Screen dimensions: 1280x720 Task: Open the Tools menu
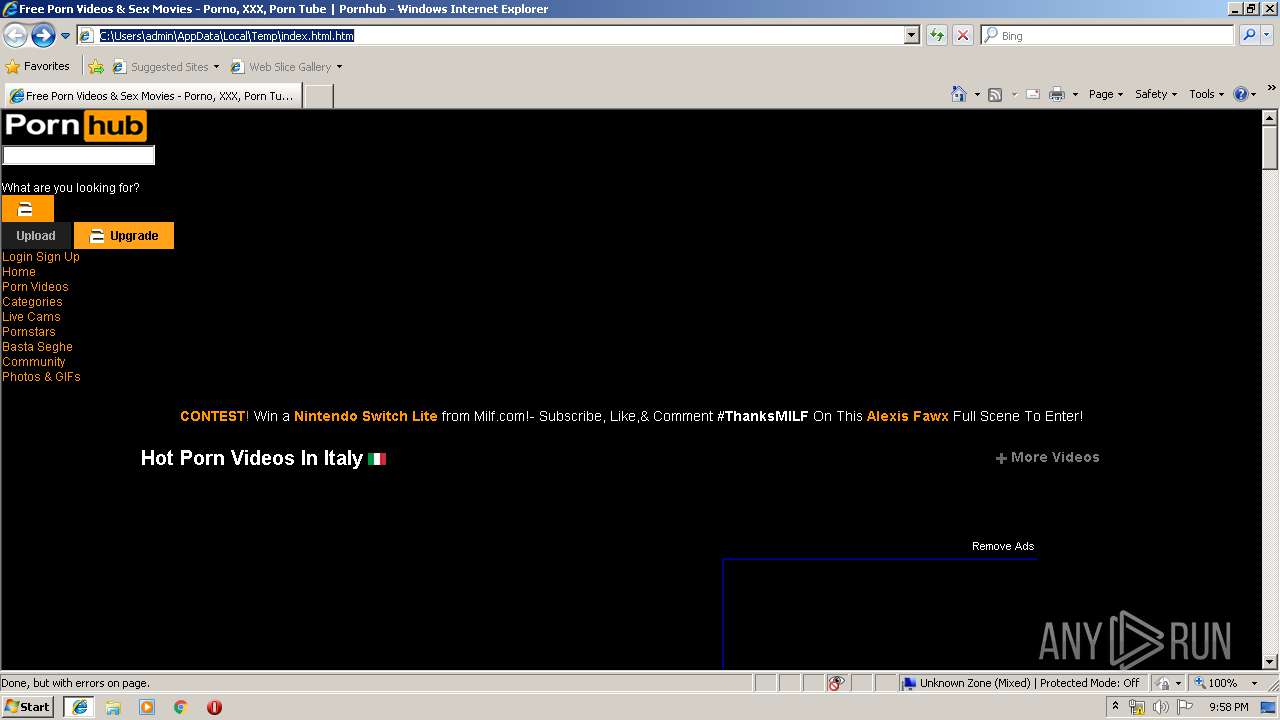1206,94
